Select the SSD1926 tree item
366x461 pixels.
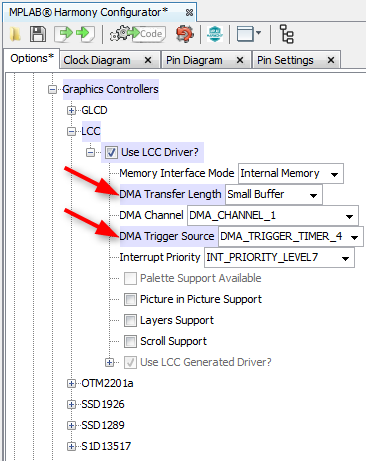coord(103,404)
